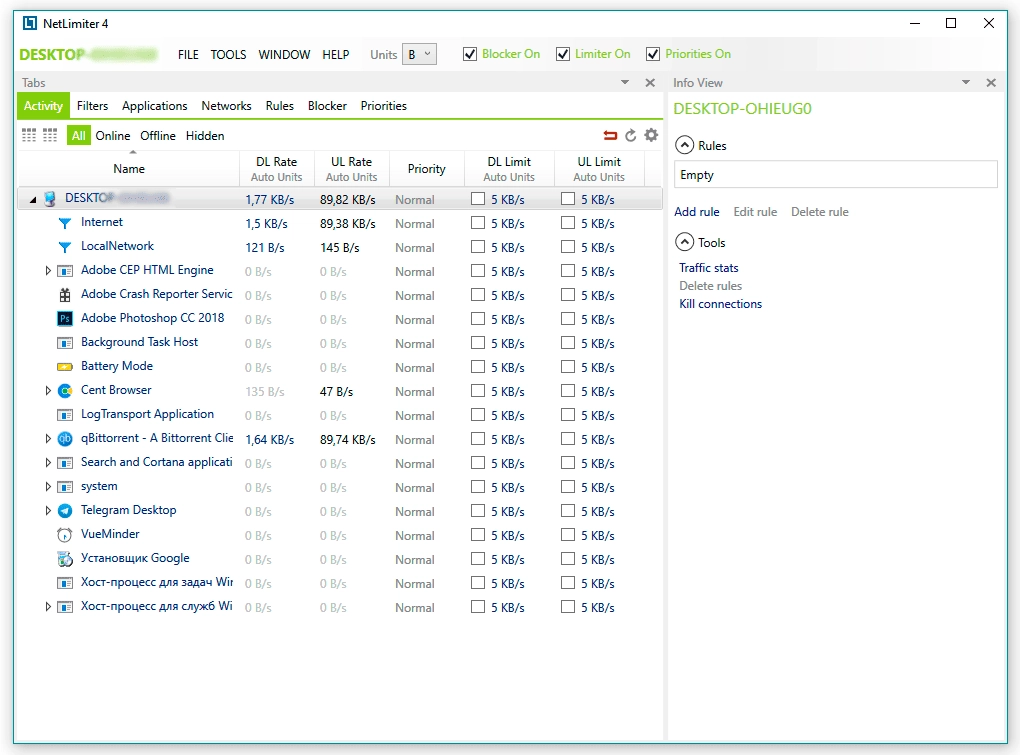Click the system process icon
This screenshot has height=755, width=1020.
[x=64, y=487]
